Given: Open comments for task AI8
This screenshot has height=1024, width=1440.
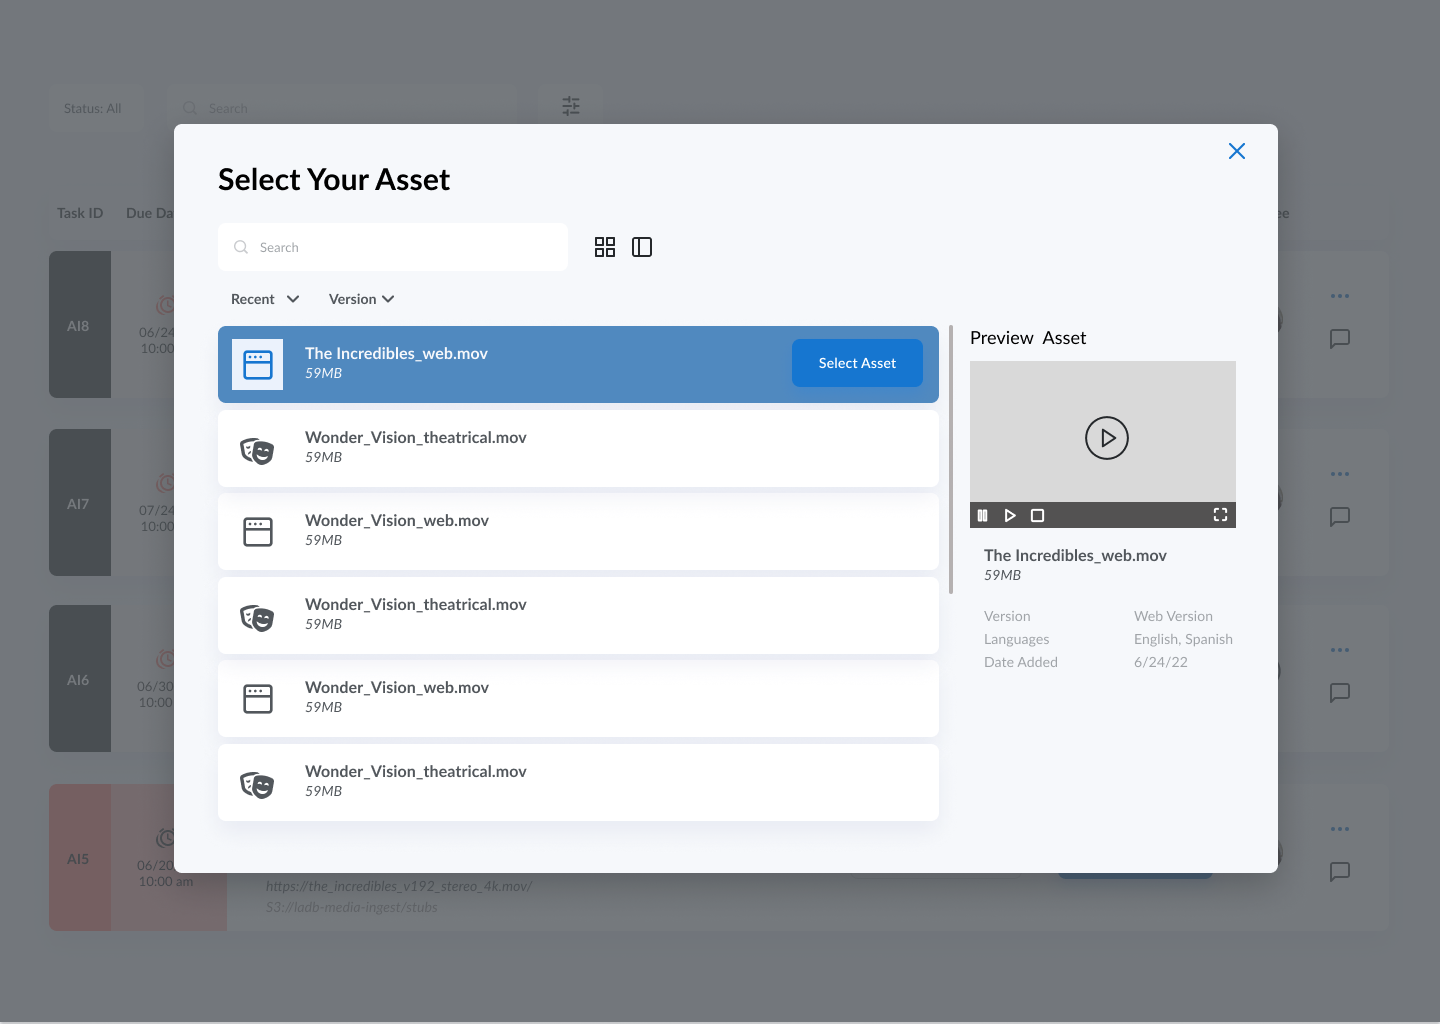Looking at the screenshot, I should click(1340, 339).
